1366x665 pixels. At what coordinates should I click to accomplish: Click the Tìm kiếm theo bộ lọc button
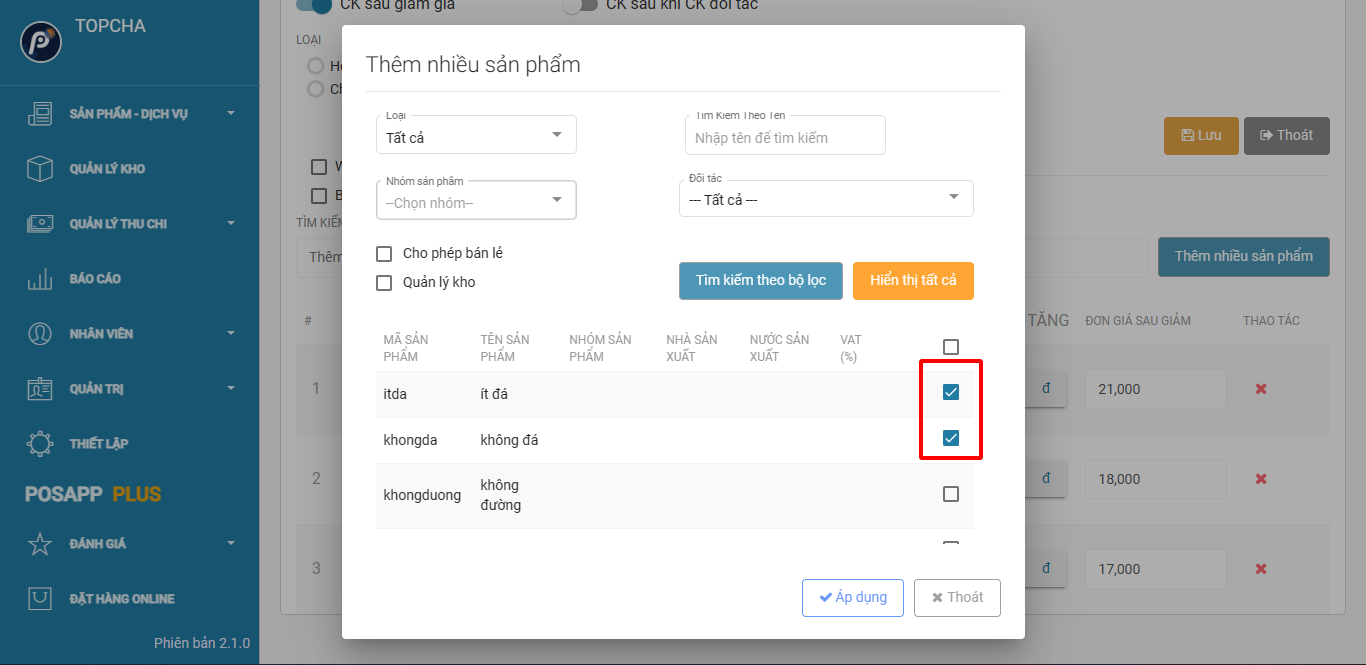tap(760, 281)
